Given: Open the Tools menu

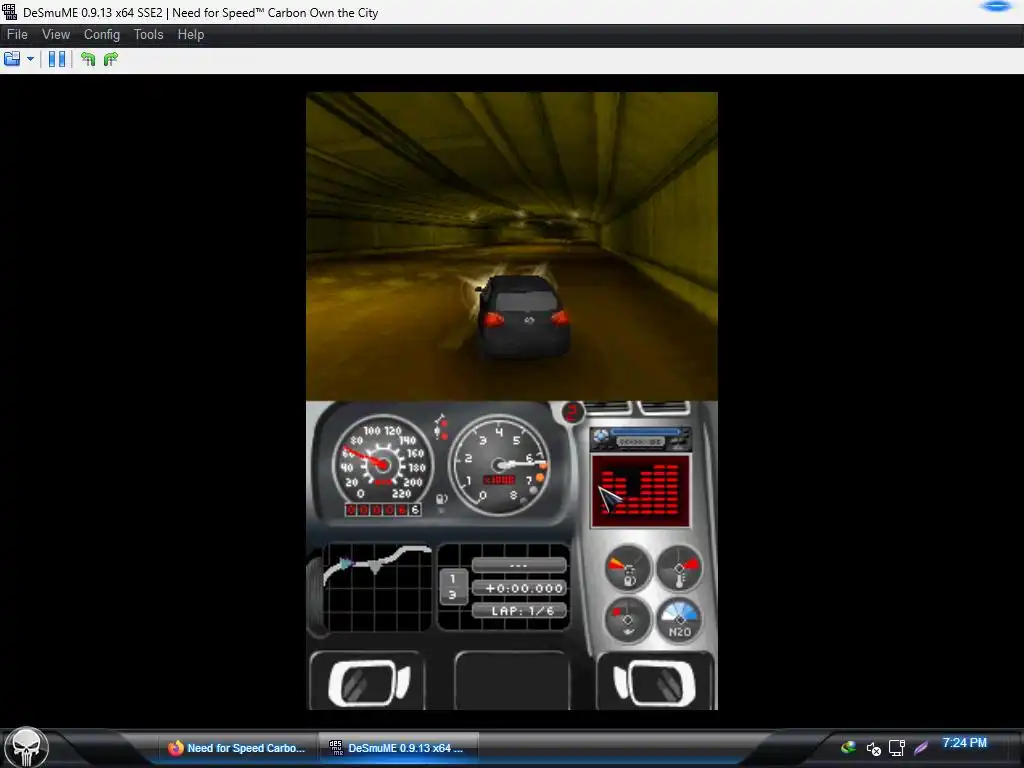Looking at the screenshot, I should tap(148, 35).
